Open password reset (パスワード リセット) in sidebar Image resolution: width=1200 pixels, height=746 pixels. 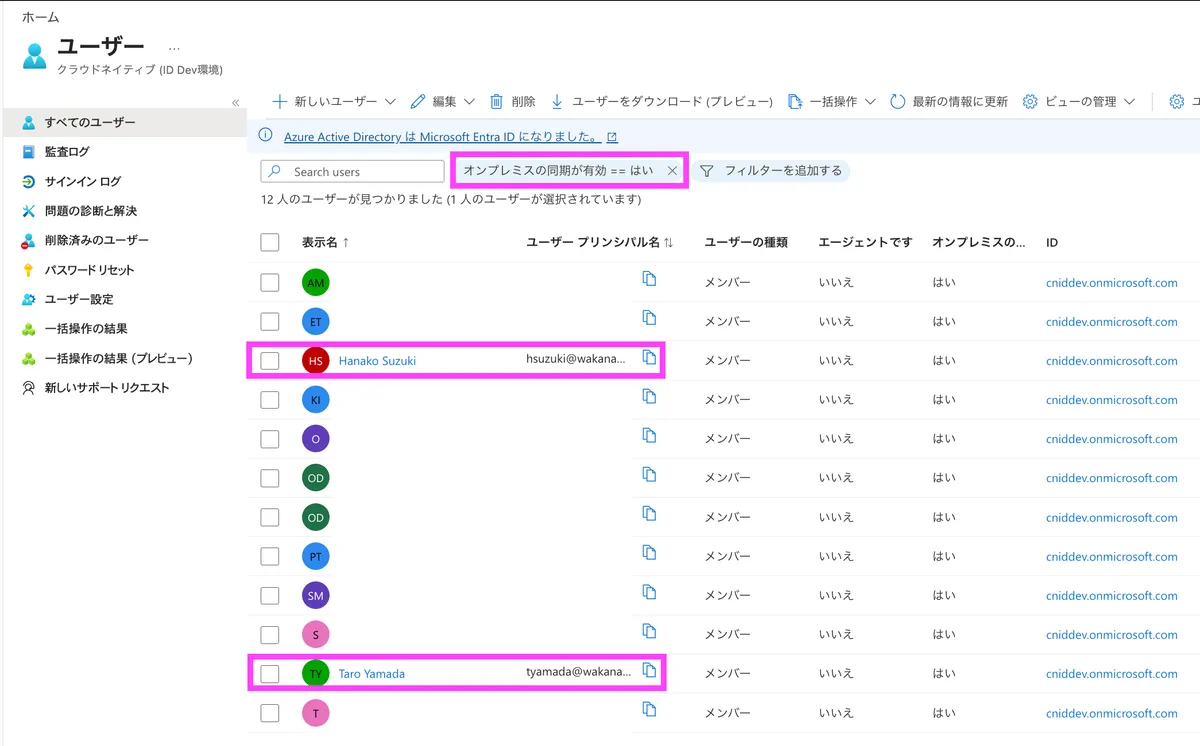(x=89, y=270)
